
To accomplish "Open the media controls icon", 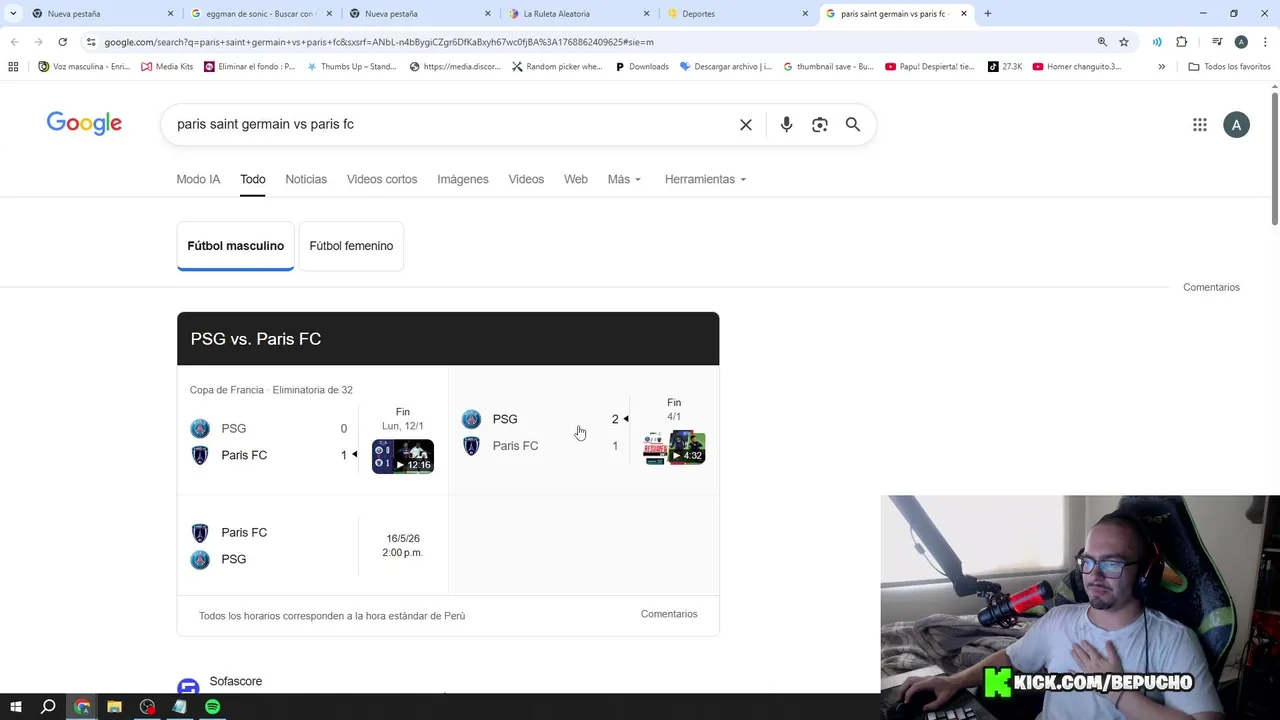I will (x=1217, y=42).
